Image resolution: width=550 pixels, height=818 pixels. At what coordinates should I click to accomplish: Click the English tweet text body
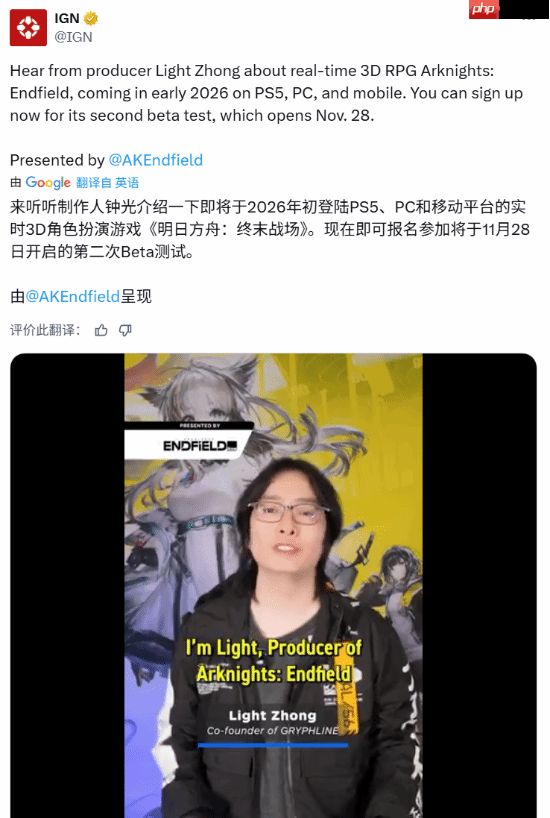pyautogui.click(x=266, y=93)
